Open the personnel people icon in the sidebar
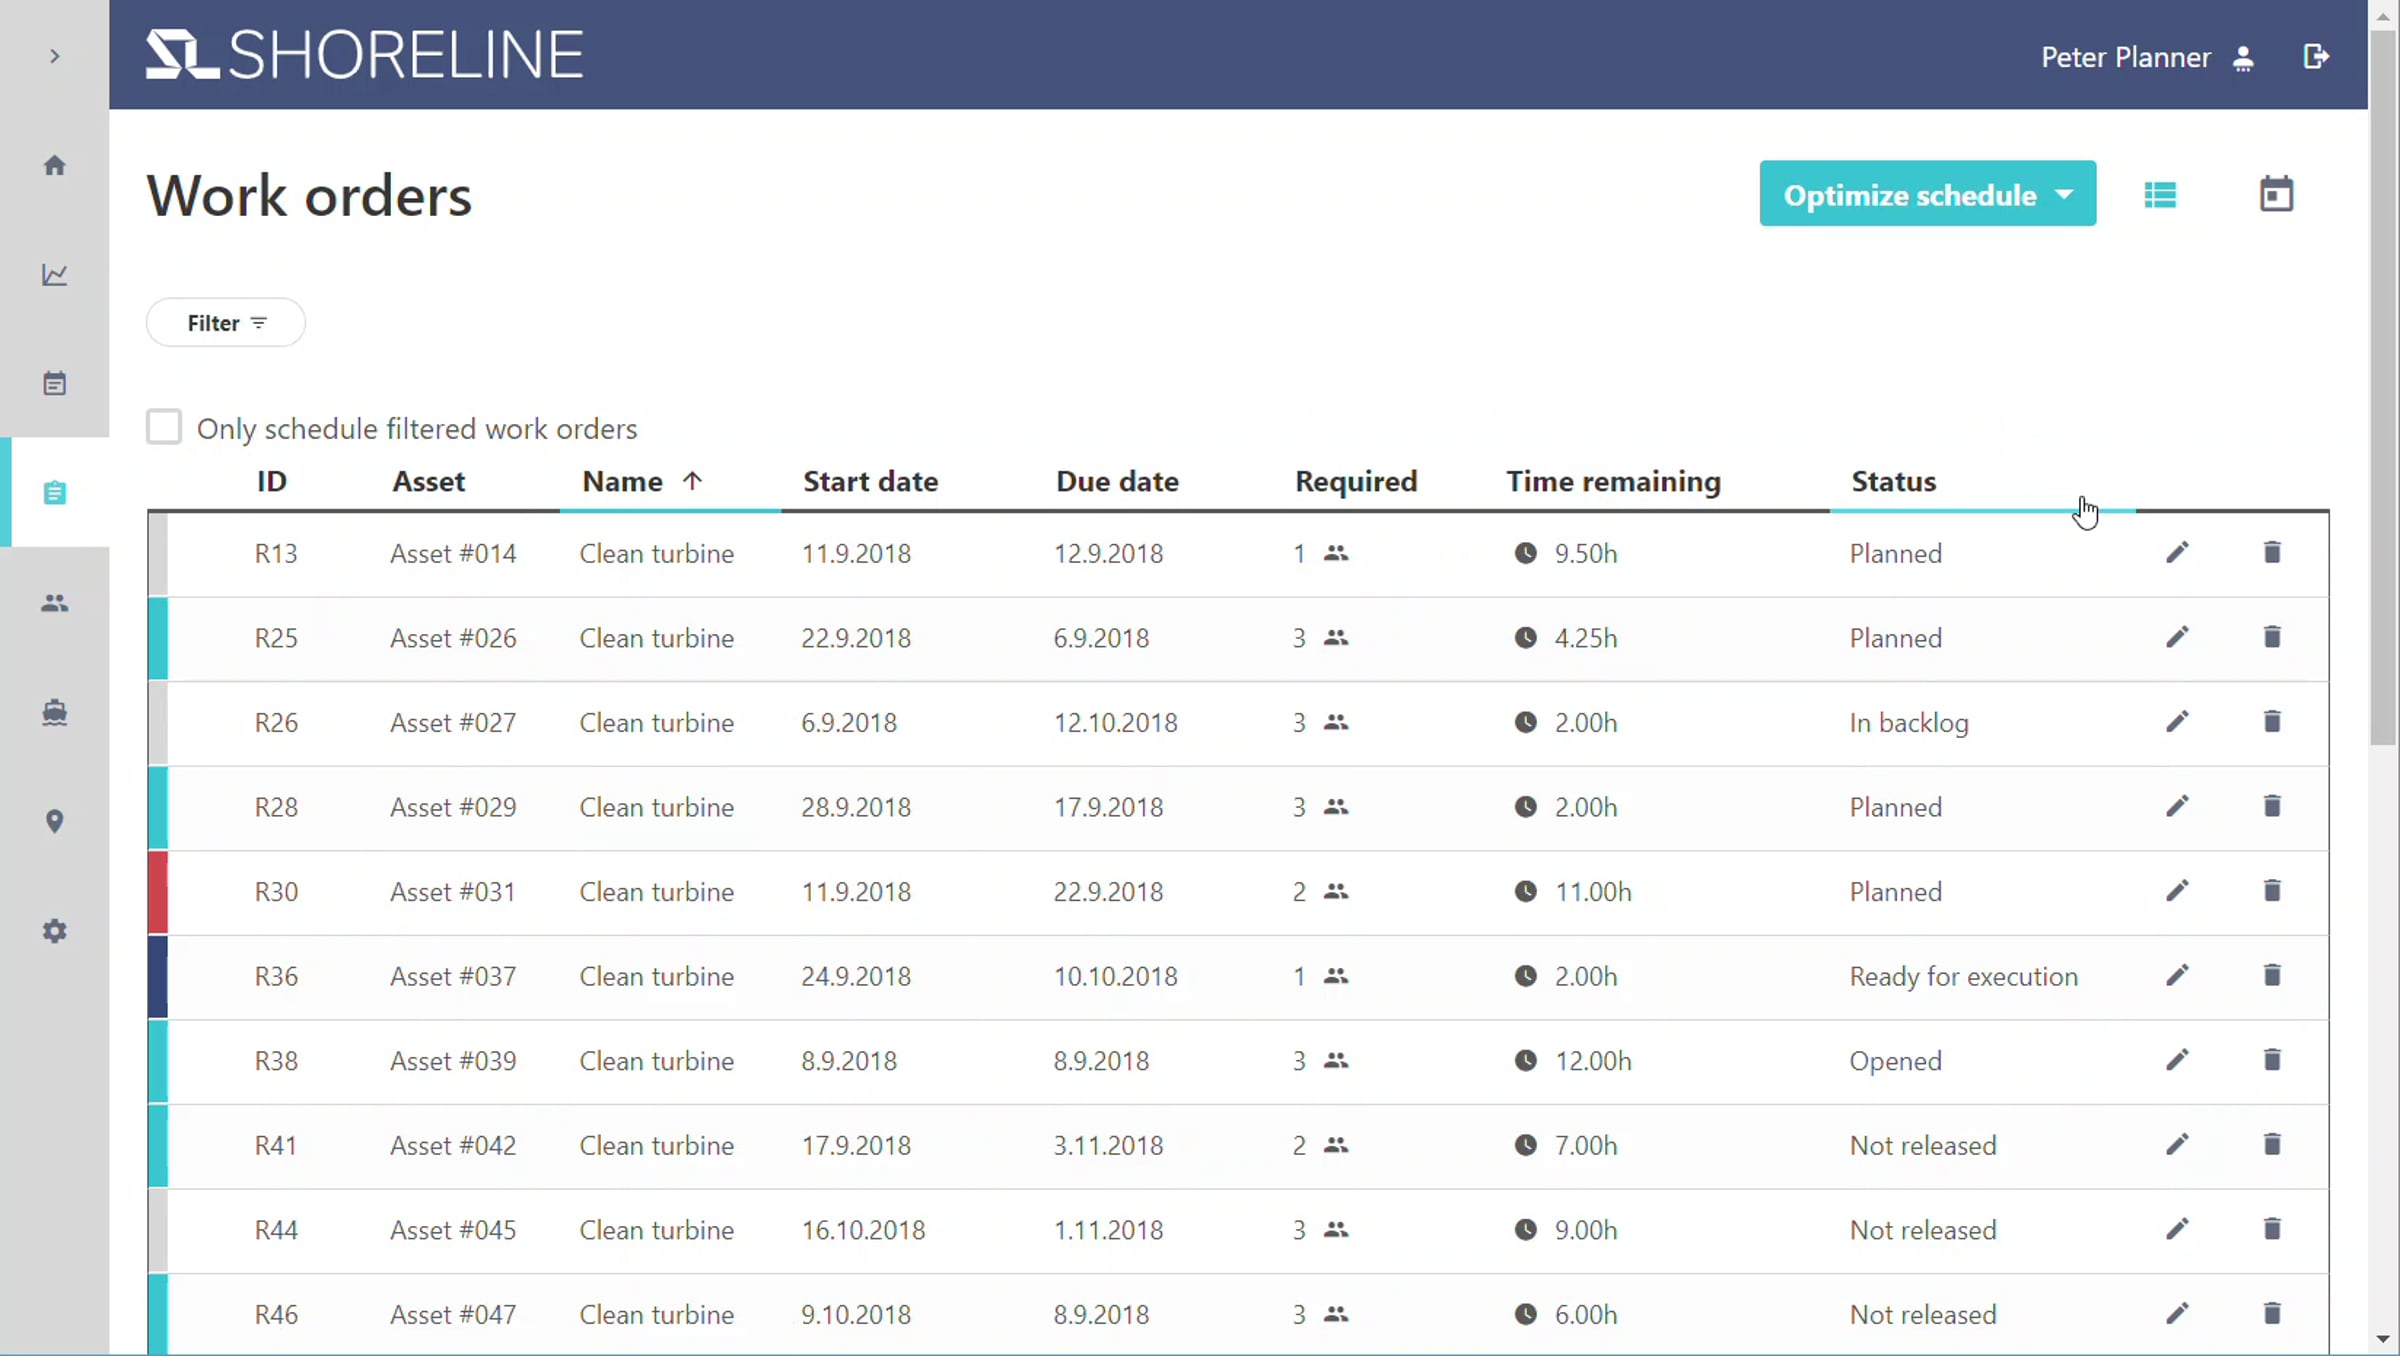 pos(55,603)
